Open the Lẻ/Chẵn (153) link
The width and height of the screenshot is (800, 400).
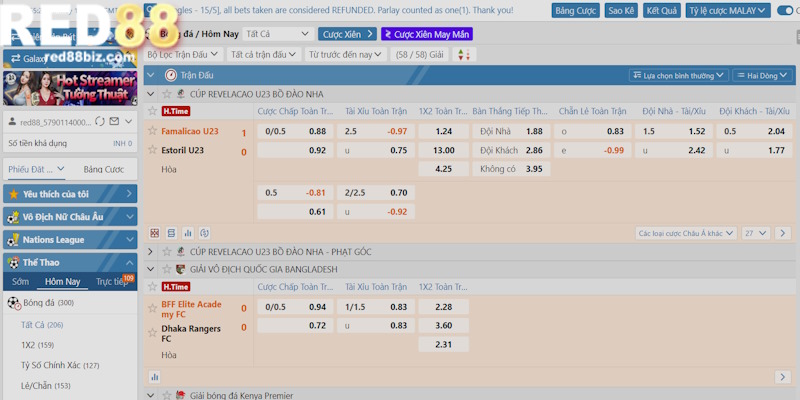tap(46, 386)
